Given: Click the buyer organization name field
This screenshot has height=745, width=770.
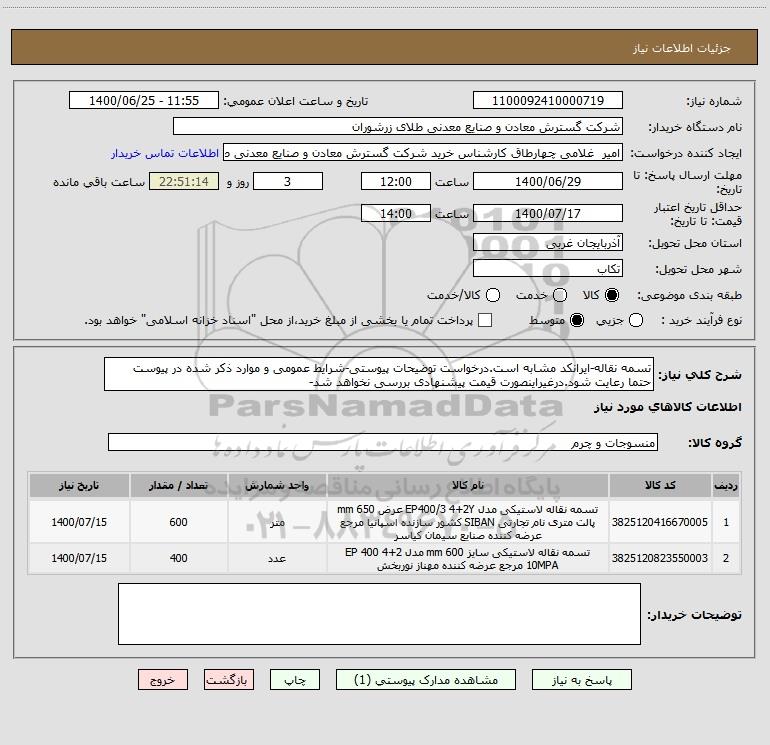Looking at the screenshot, I should (x=398, y=127).
